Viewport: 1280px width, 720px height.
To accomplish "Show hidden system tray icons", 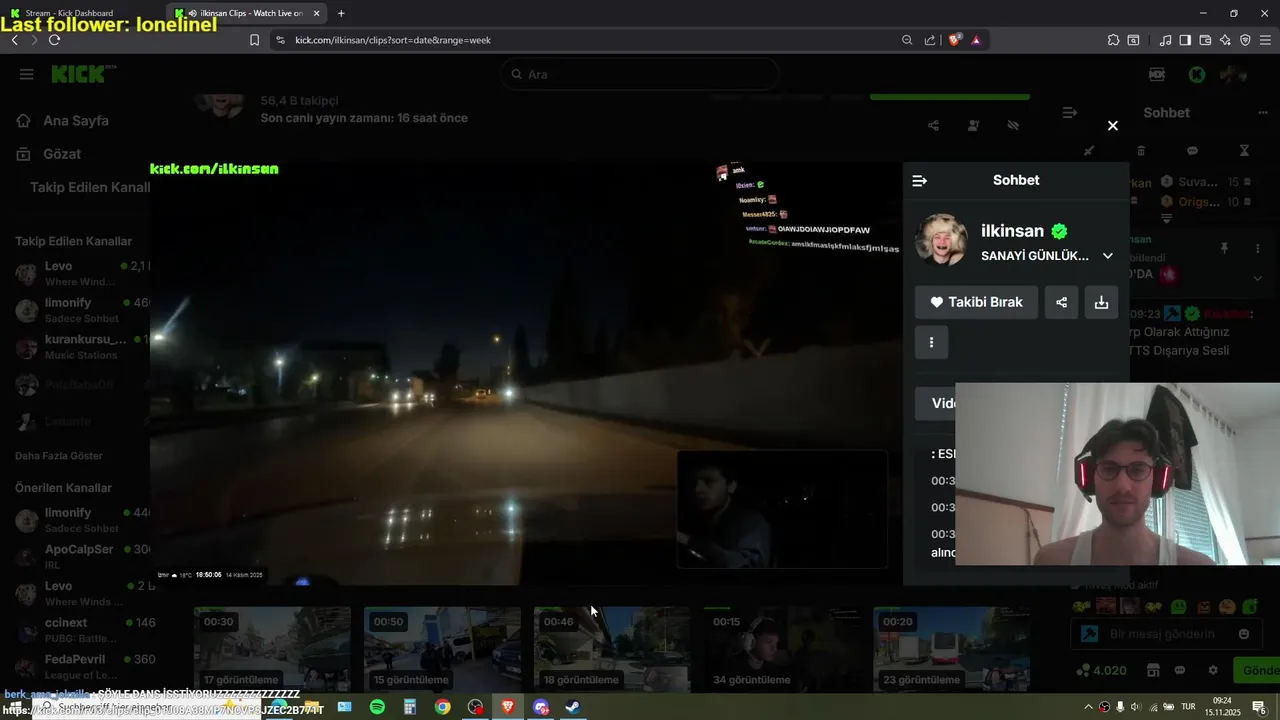I will click(1089, 707).
